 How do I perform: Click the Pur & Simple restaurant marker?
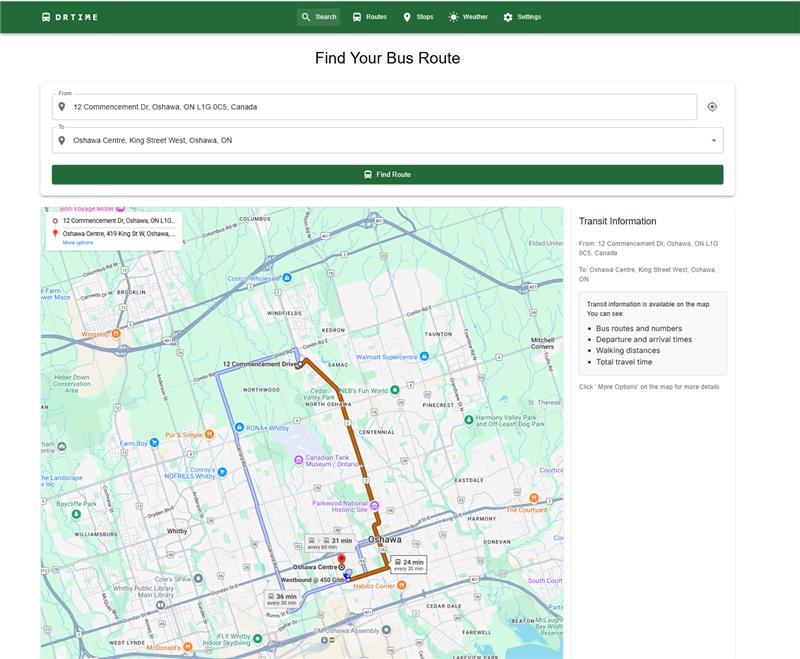[209, 434]
